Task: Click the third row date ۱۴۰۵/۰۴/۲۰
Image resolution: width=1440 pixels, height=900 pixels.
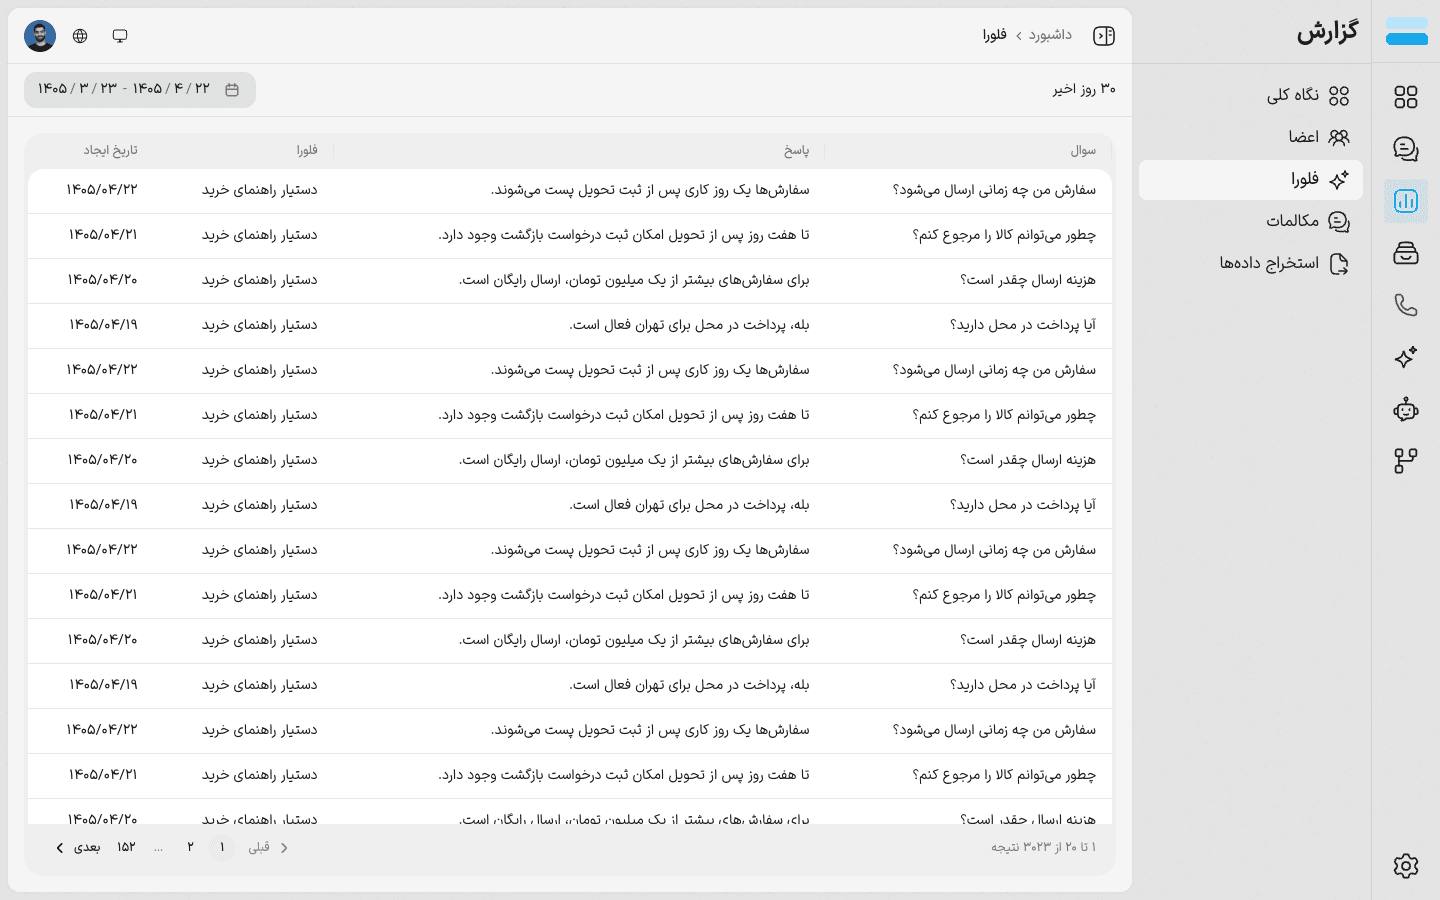Action: (x=103, y=280)
